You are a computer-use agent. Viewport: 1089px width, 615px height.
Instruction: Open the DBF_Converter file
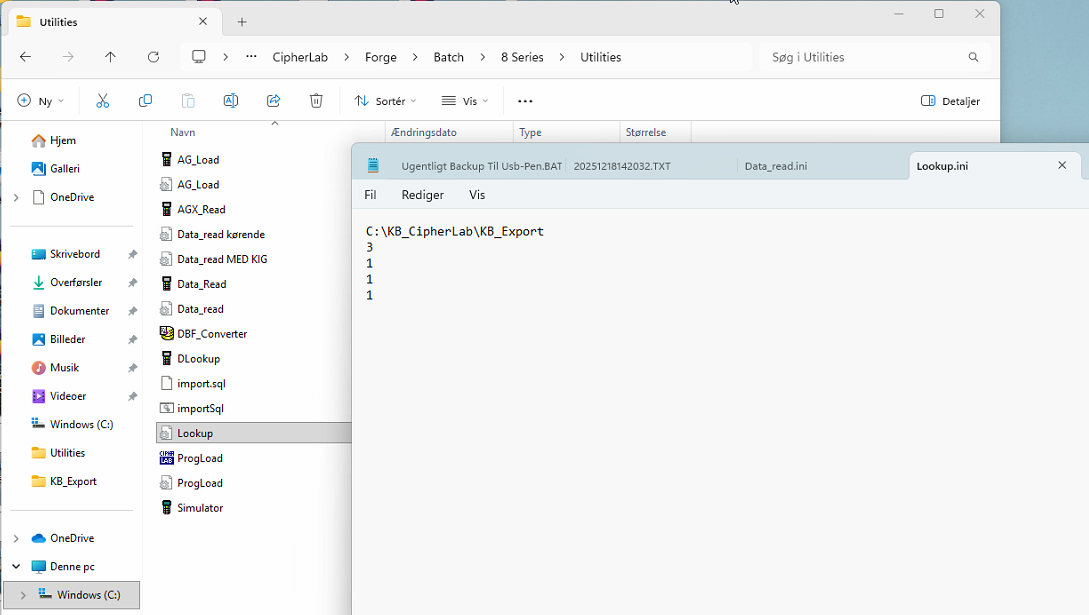(x=211, y=334)
